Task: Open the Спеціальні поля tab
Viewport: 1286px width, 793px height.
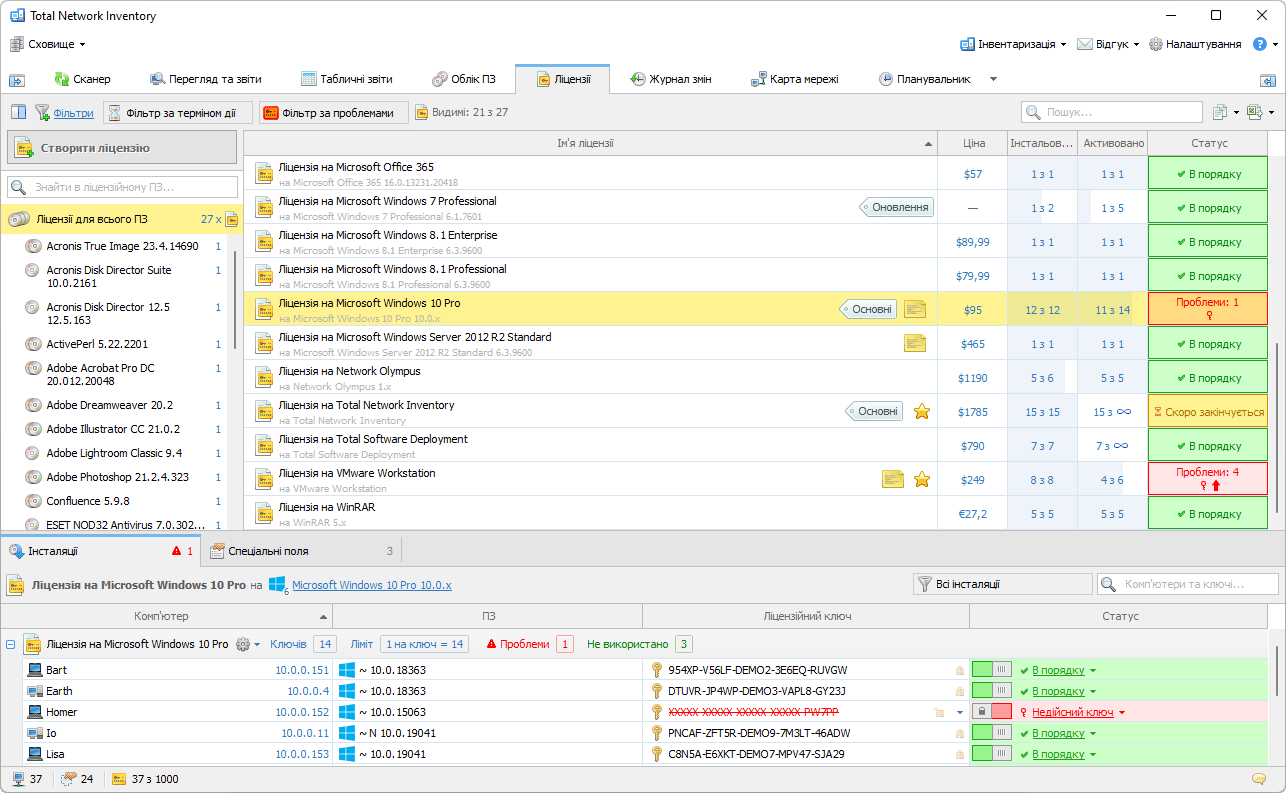Action: coord(268,551)
